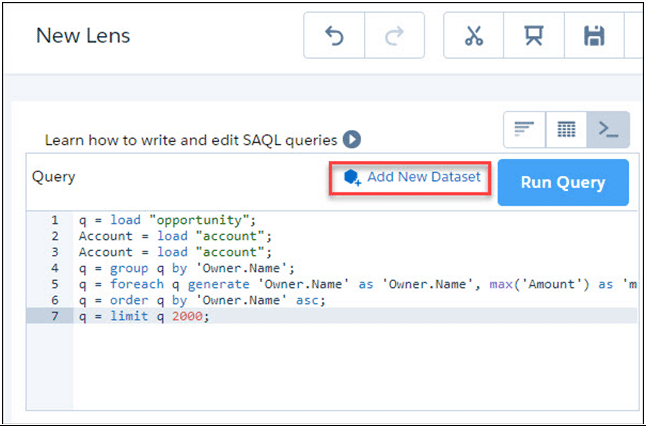Click line number 3 in the editor gutter
Viewport: 646px width, 427px height.
point(53,253)
